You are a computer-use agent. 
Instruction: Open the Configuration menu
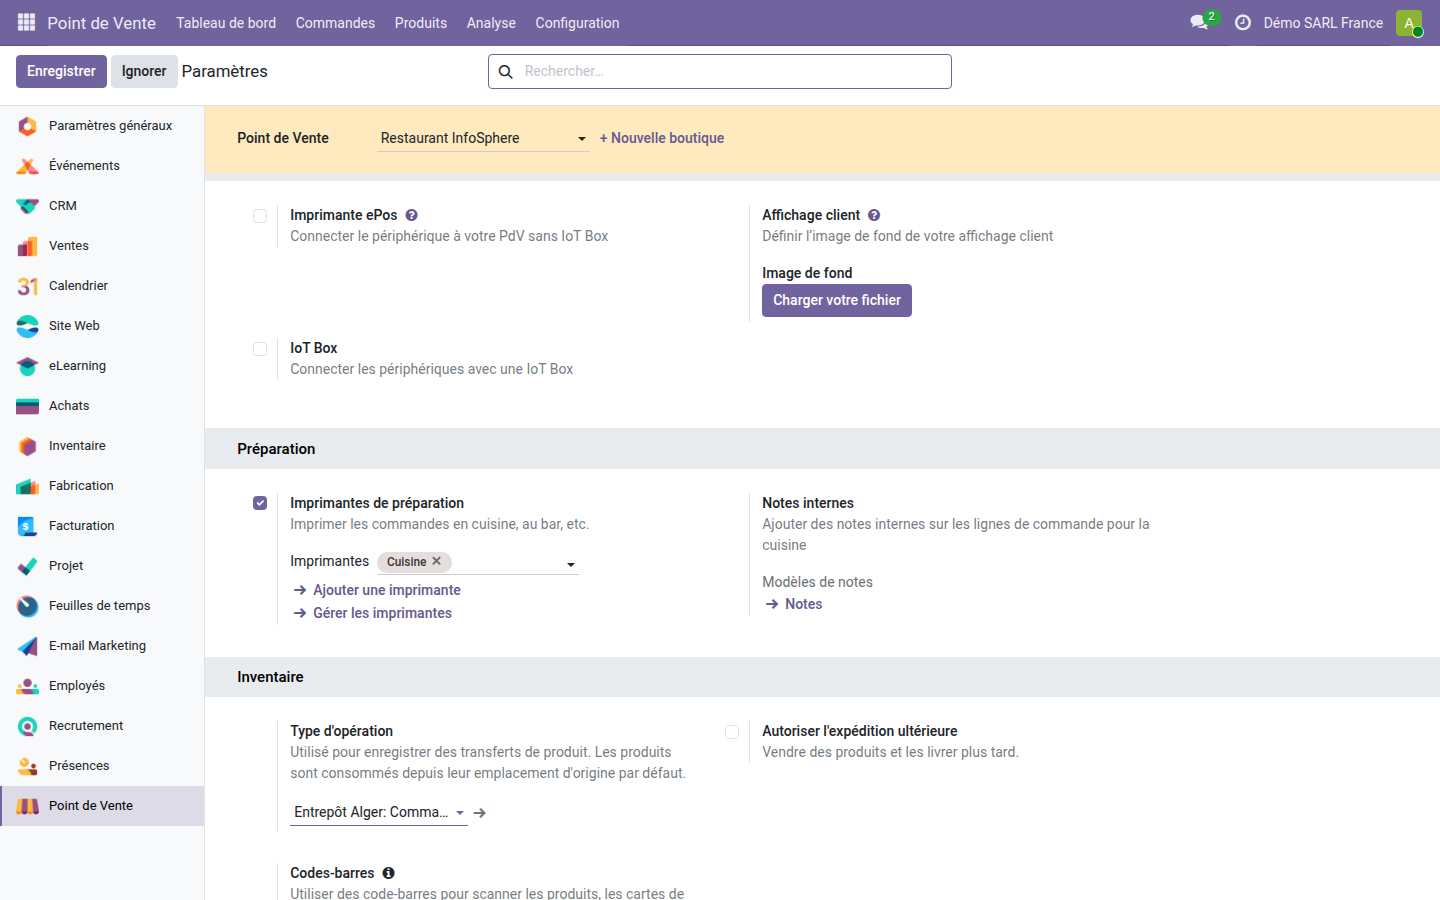(577, 23)
